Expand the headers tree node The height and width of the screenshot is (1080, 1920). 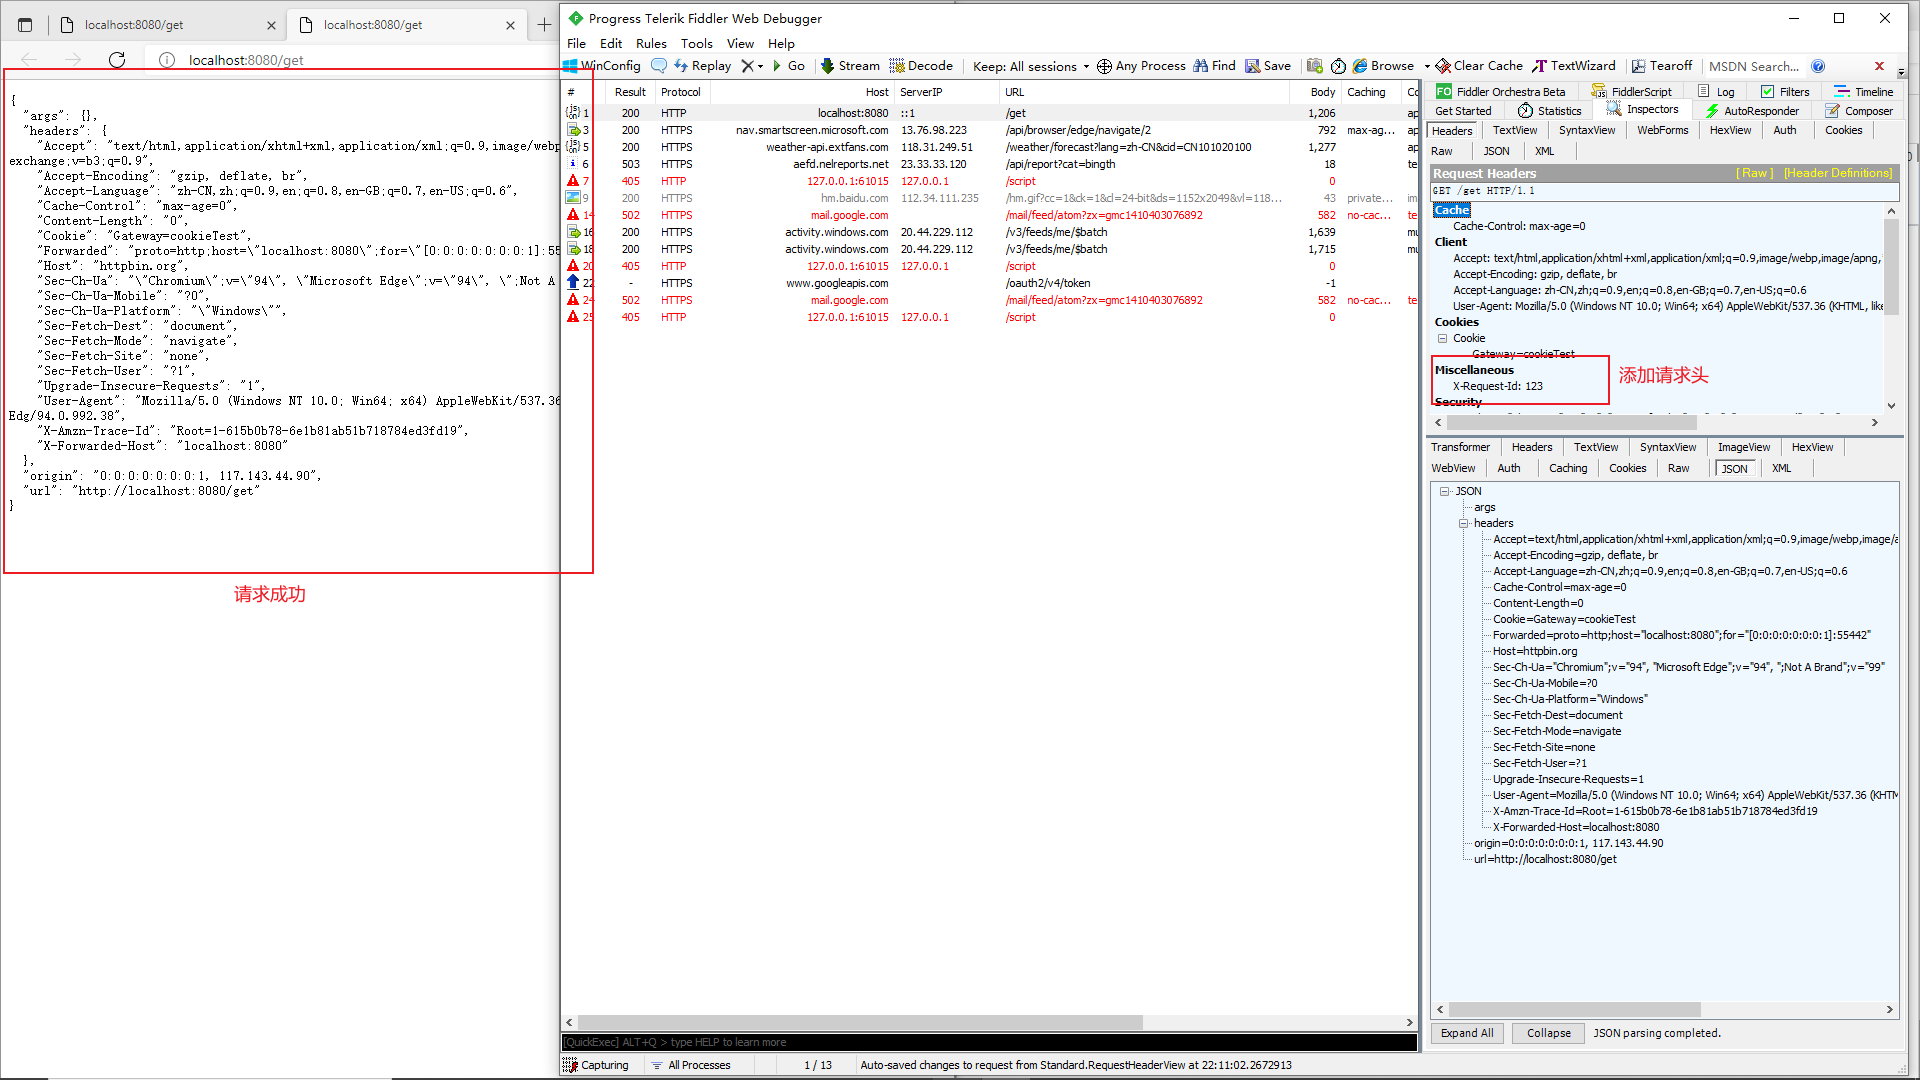click(x=1462, y=524)
